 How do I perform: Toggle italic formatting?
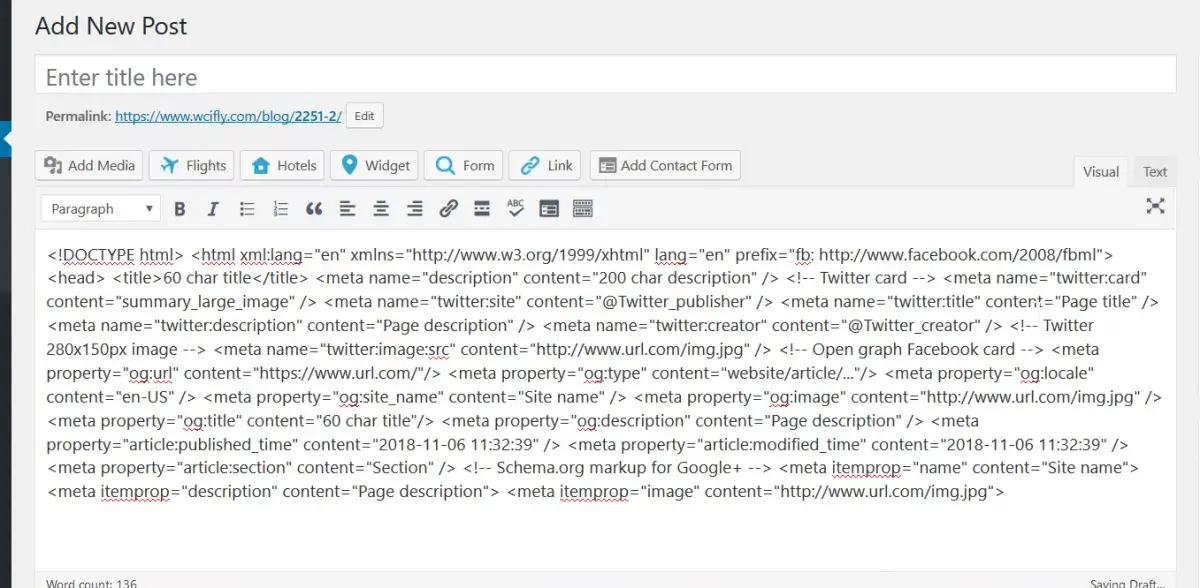point(213,209)
